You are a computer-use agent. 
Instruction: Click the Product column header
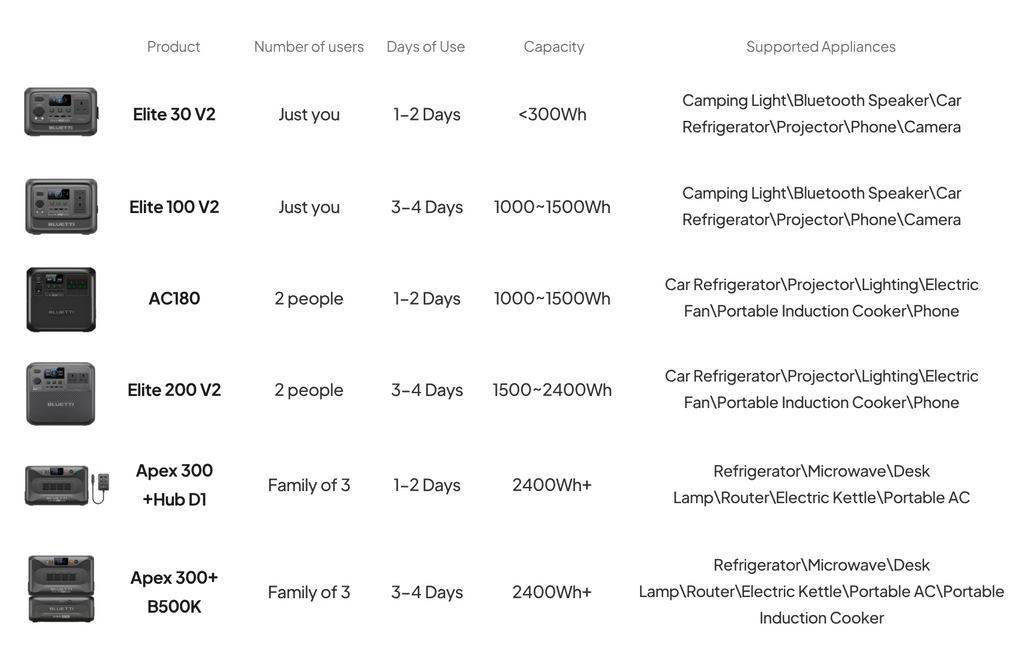click(x=174, y=47)
